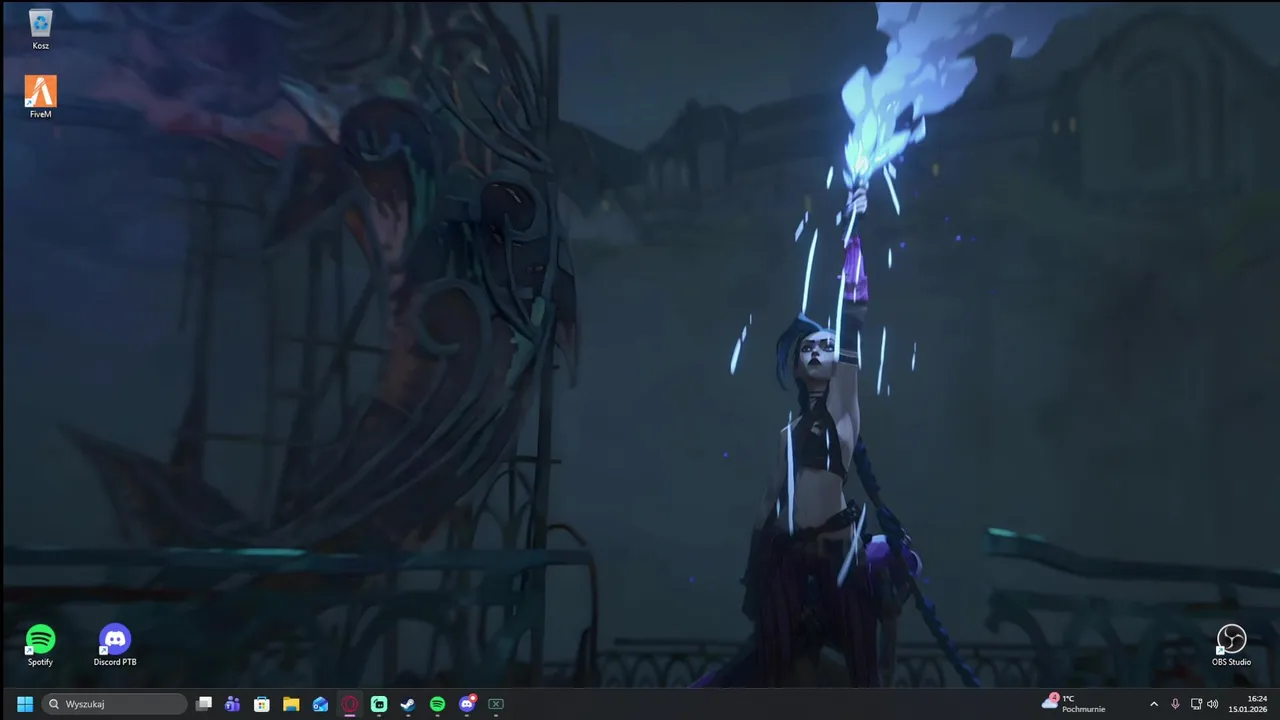Open Discord from the taskbar

coord(467,704)
